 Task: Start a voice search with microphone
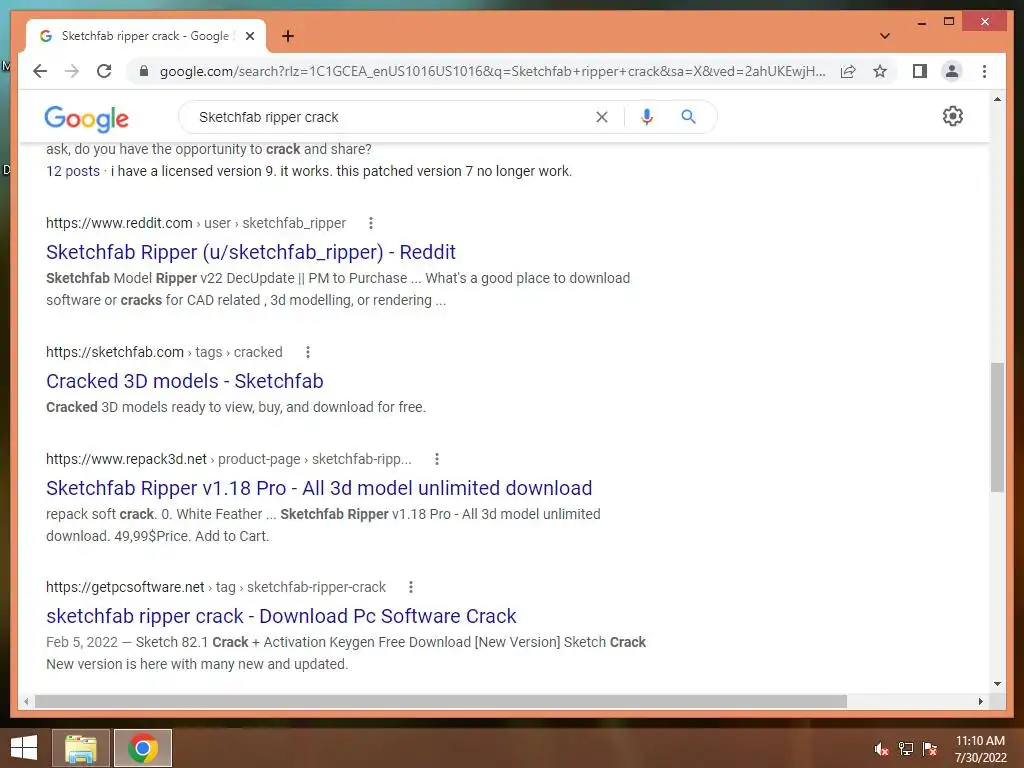coord(647,117)
